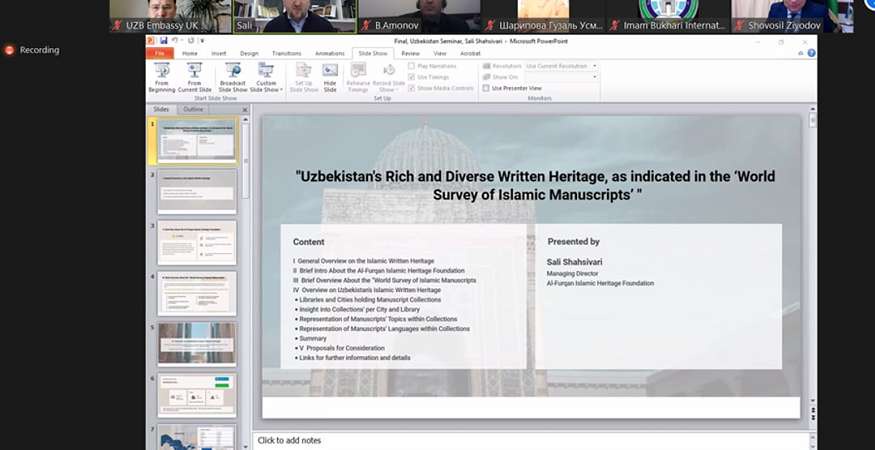
Task: Close the Slides panel with X
Action: pyautogui.click(x=245, y=109)
